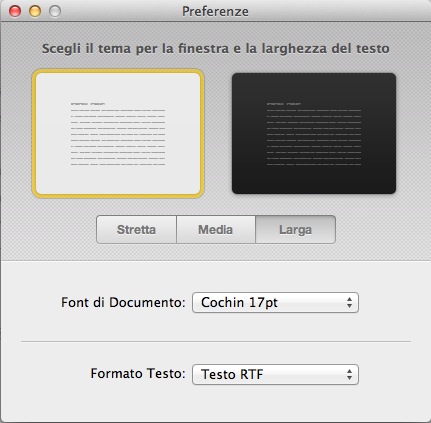Choose Larga text width
The height and width of the screenshot is (423, 431).
tap(295, 230)
